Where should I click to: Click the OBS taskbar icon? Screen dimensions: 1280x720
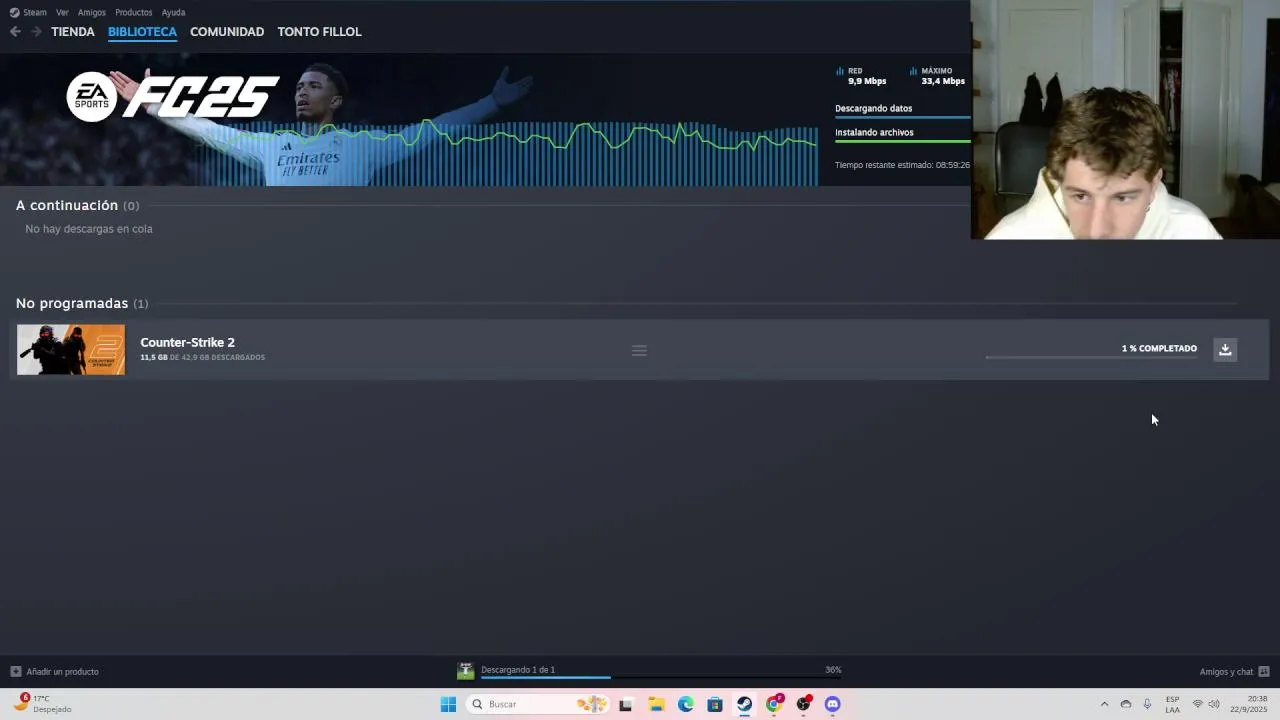pos(803,704)
